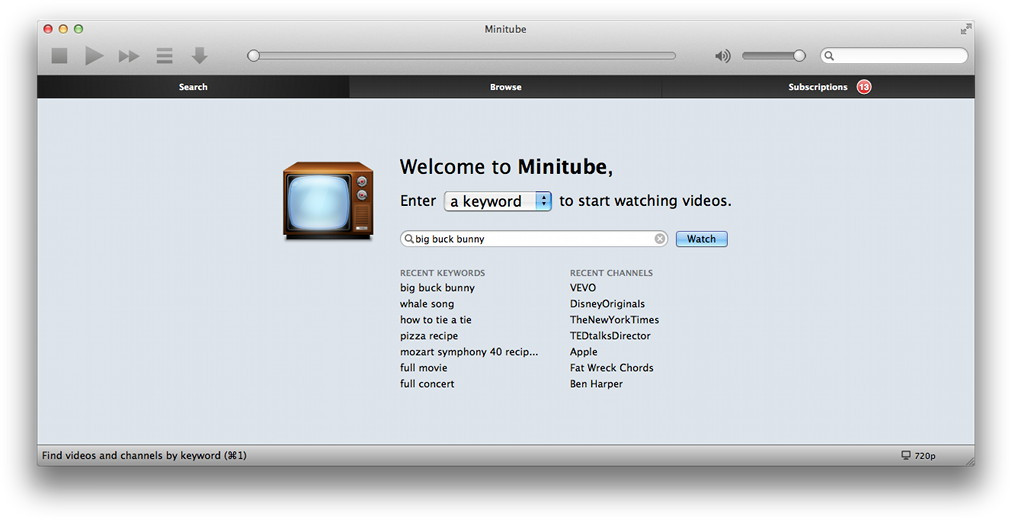The width and height of the screenshot is (1012, 520).
Task: Close the Minitube window with red button
Action: 48,29
